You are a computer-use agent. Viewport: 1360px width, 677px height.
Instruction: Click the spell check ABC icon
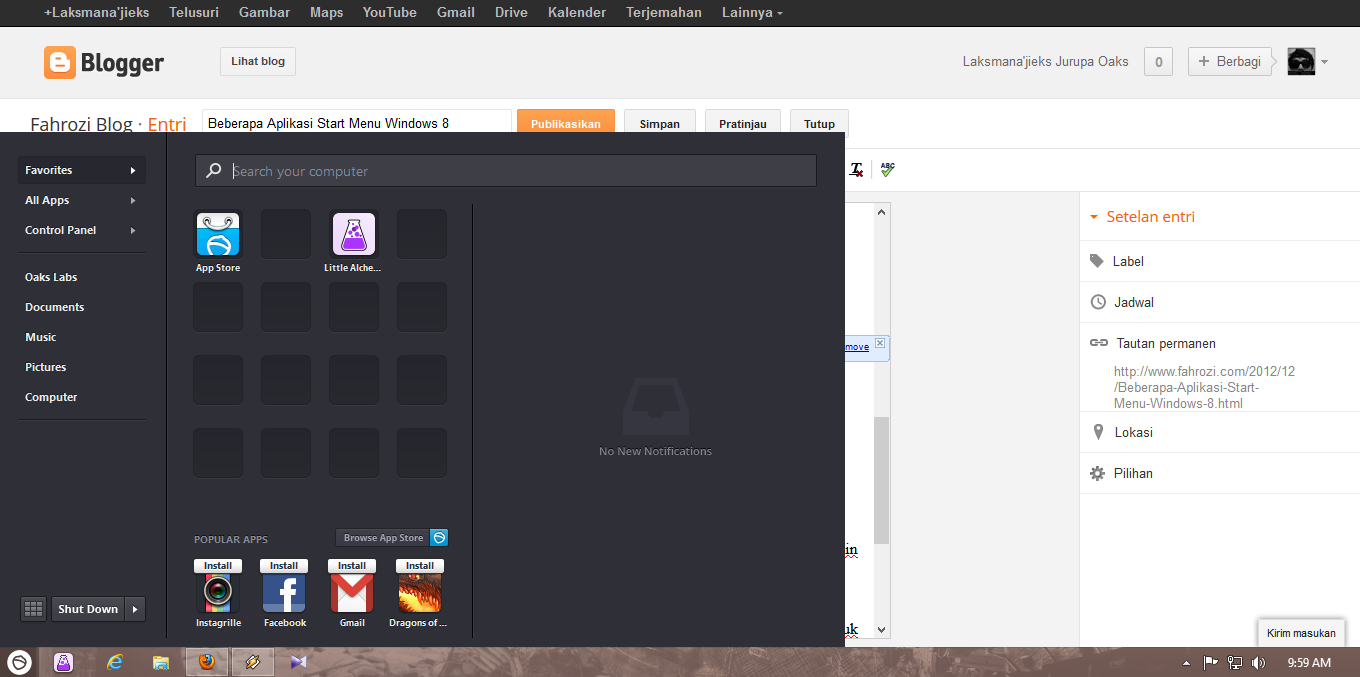[888, 170]
